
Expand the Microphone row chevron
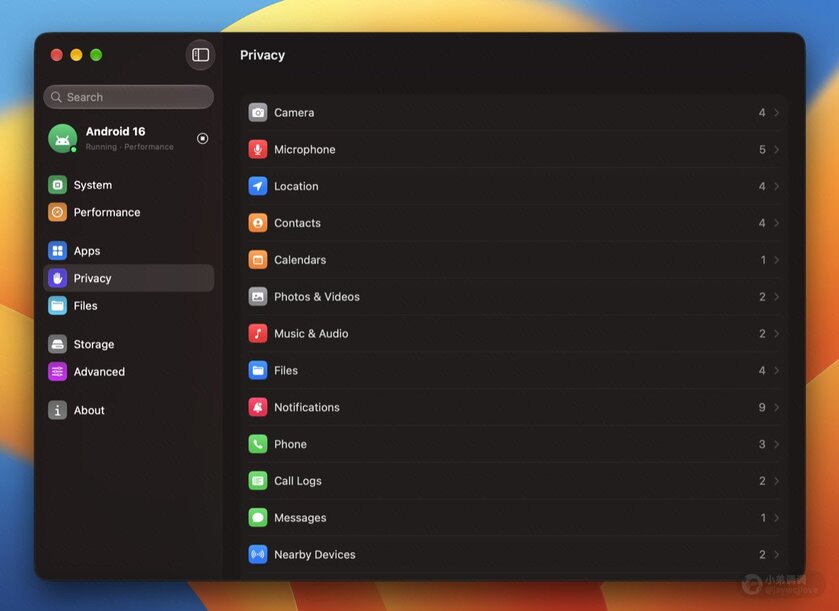776,149
